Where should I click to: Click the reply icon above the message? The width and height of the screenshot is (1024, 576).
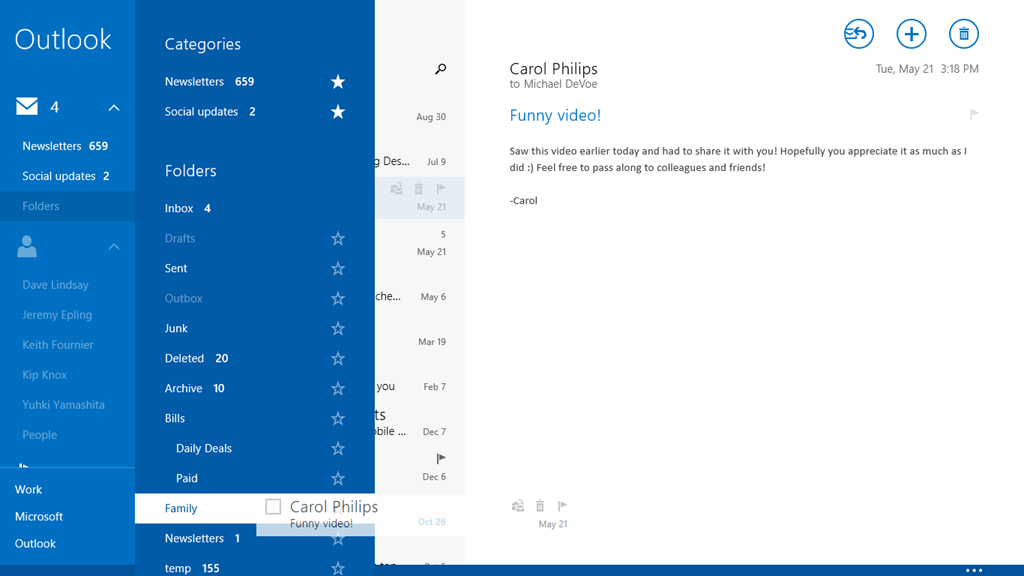(858, 34)
